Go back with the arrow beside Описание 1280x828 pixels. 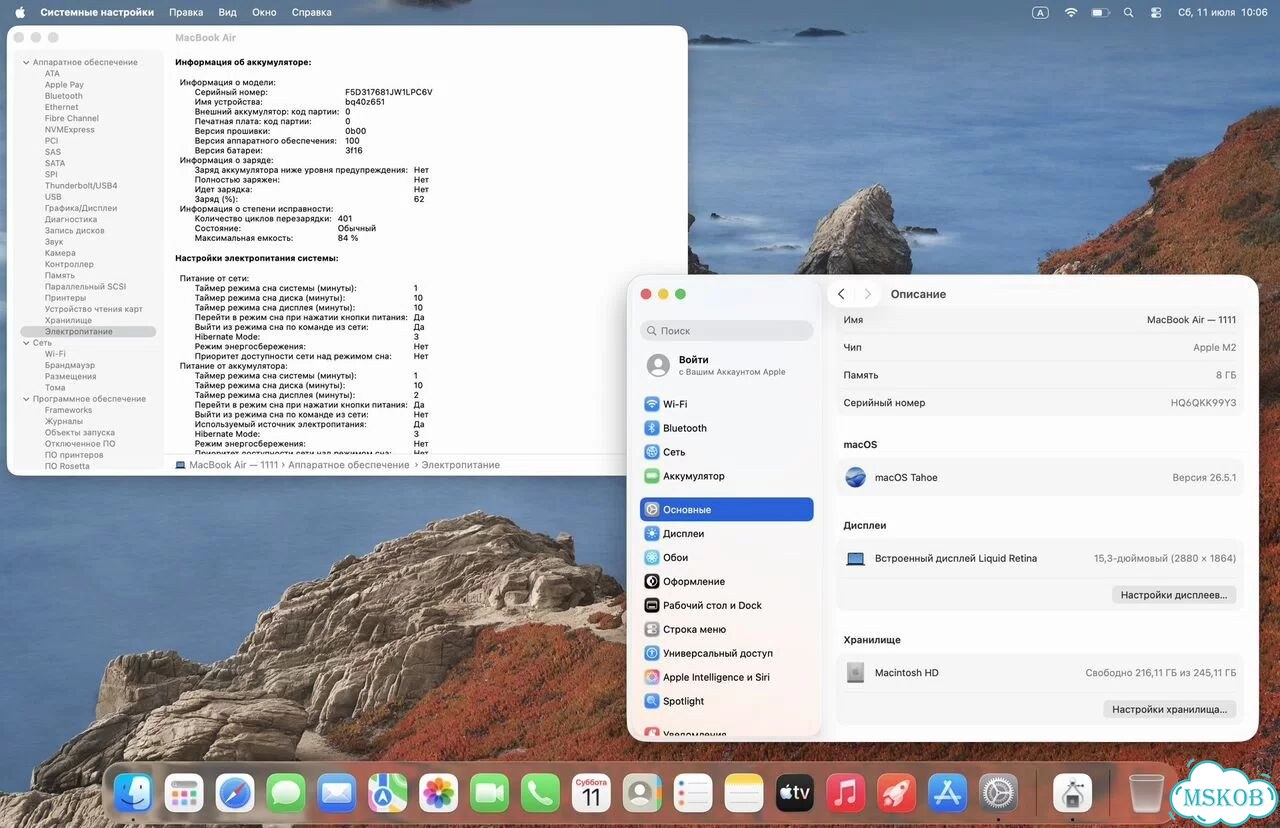[841, 294]
